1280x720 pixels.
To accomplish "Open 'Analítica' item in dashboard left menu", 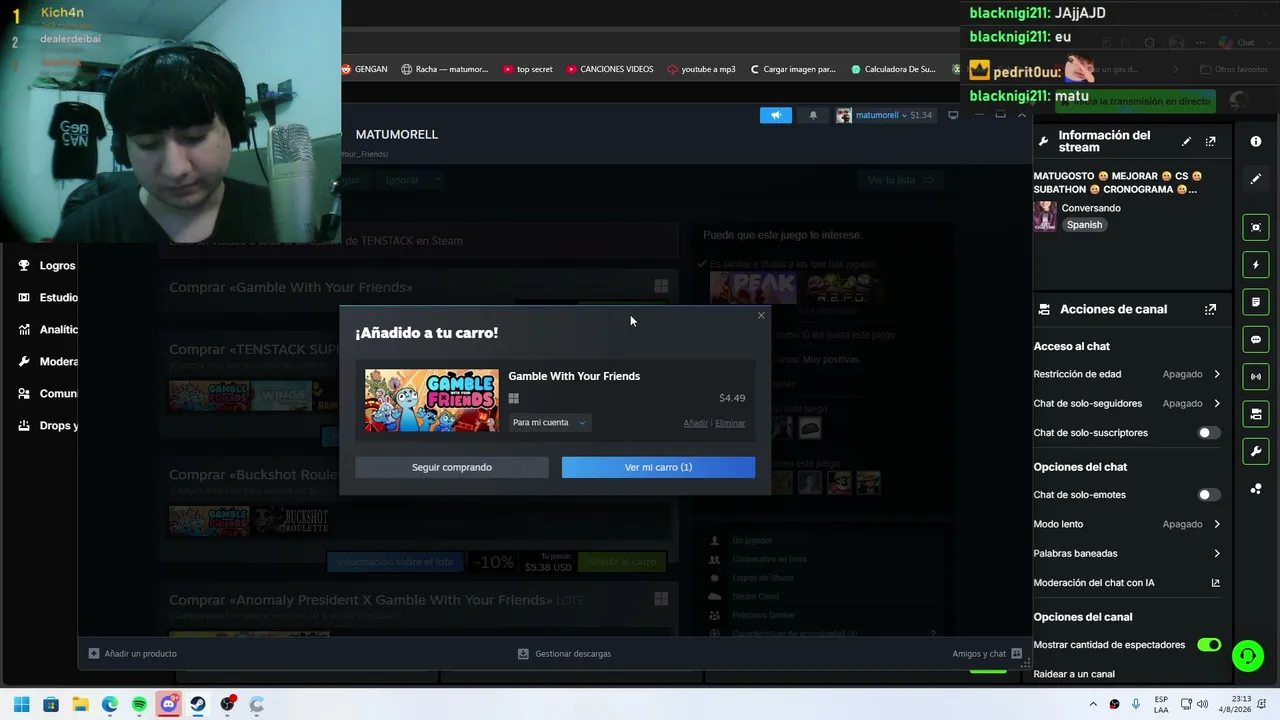I will [x=48, y=330].
